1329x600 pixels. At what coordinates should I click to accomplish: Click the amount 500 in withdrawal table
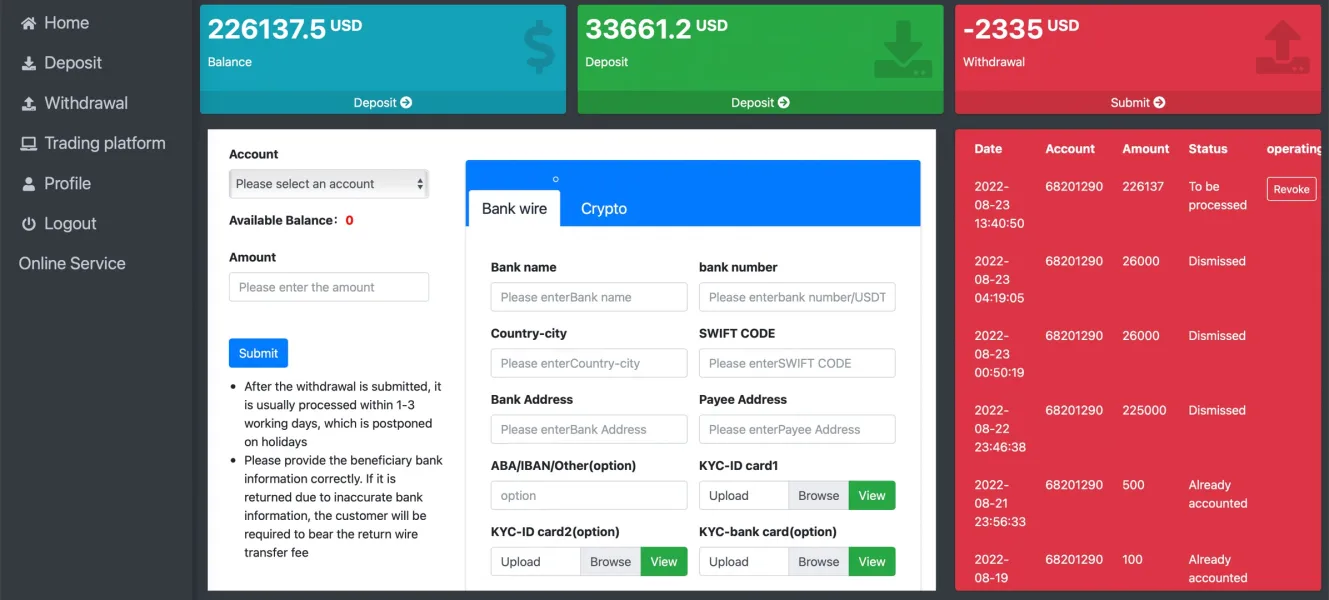[1133, 485]
